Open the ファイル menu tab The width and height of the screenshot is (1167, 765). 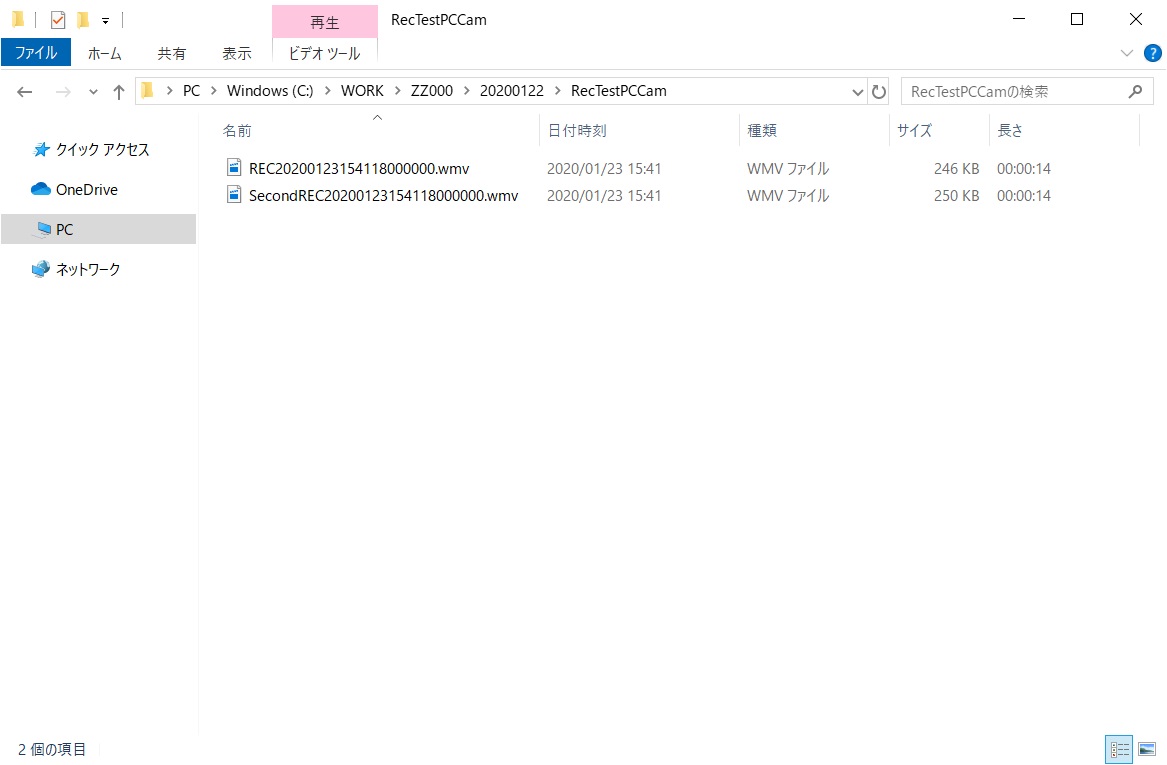(36, 53)
